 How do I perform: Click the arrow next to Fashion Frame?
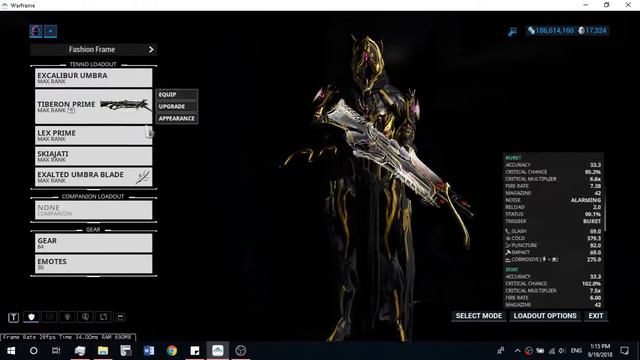151,49
